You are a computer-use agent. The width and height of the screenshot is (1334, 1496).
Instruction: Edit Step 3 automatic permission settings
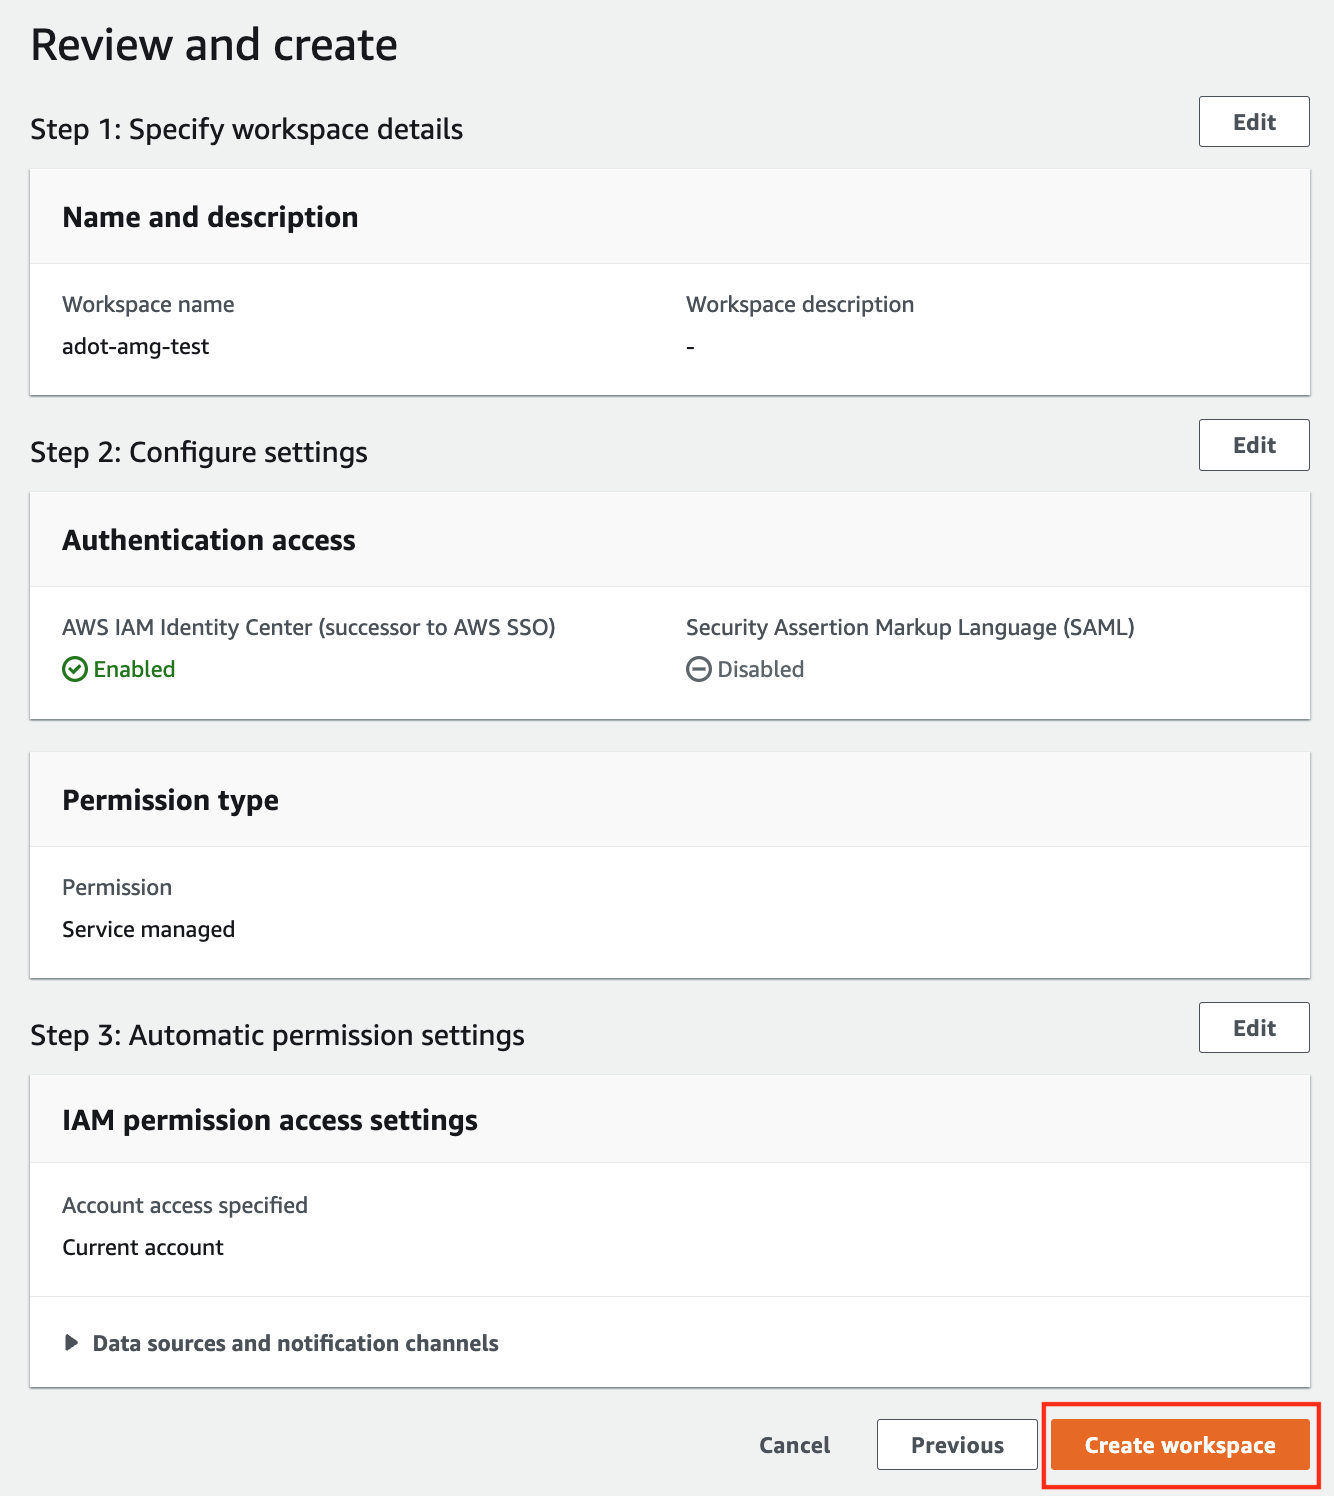(1254, 1027)
